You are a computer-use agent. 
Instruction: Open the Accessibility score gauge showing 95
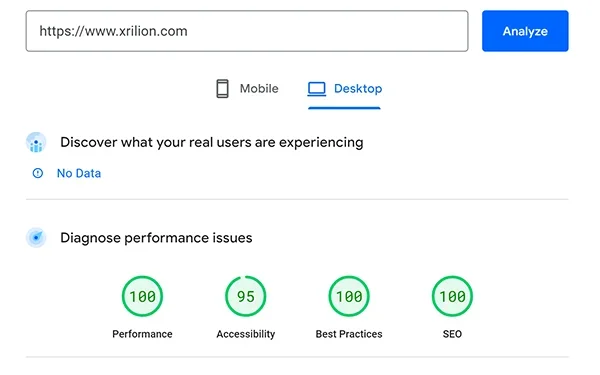click(x=246, y=296)
